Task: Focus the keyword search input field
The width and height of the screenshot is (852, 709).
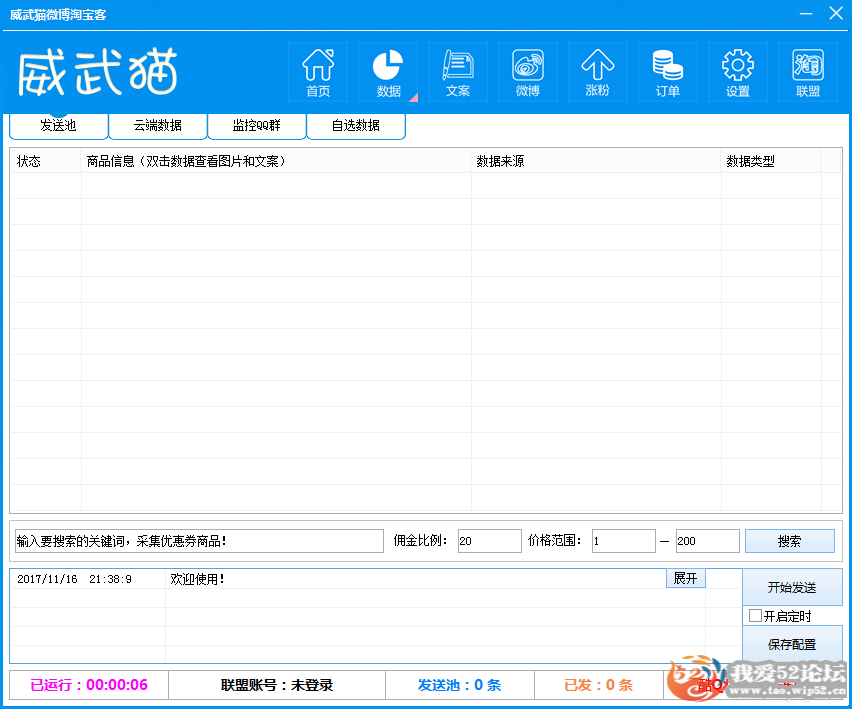Action: tap(199, 541)
